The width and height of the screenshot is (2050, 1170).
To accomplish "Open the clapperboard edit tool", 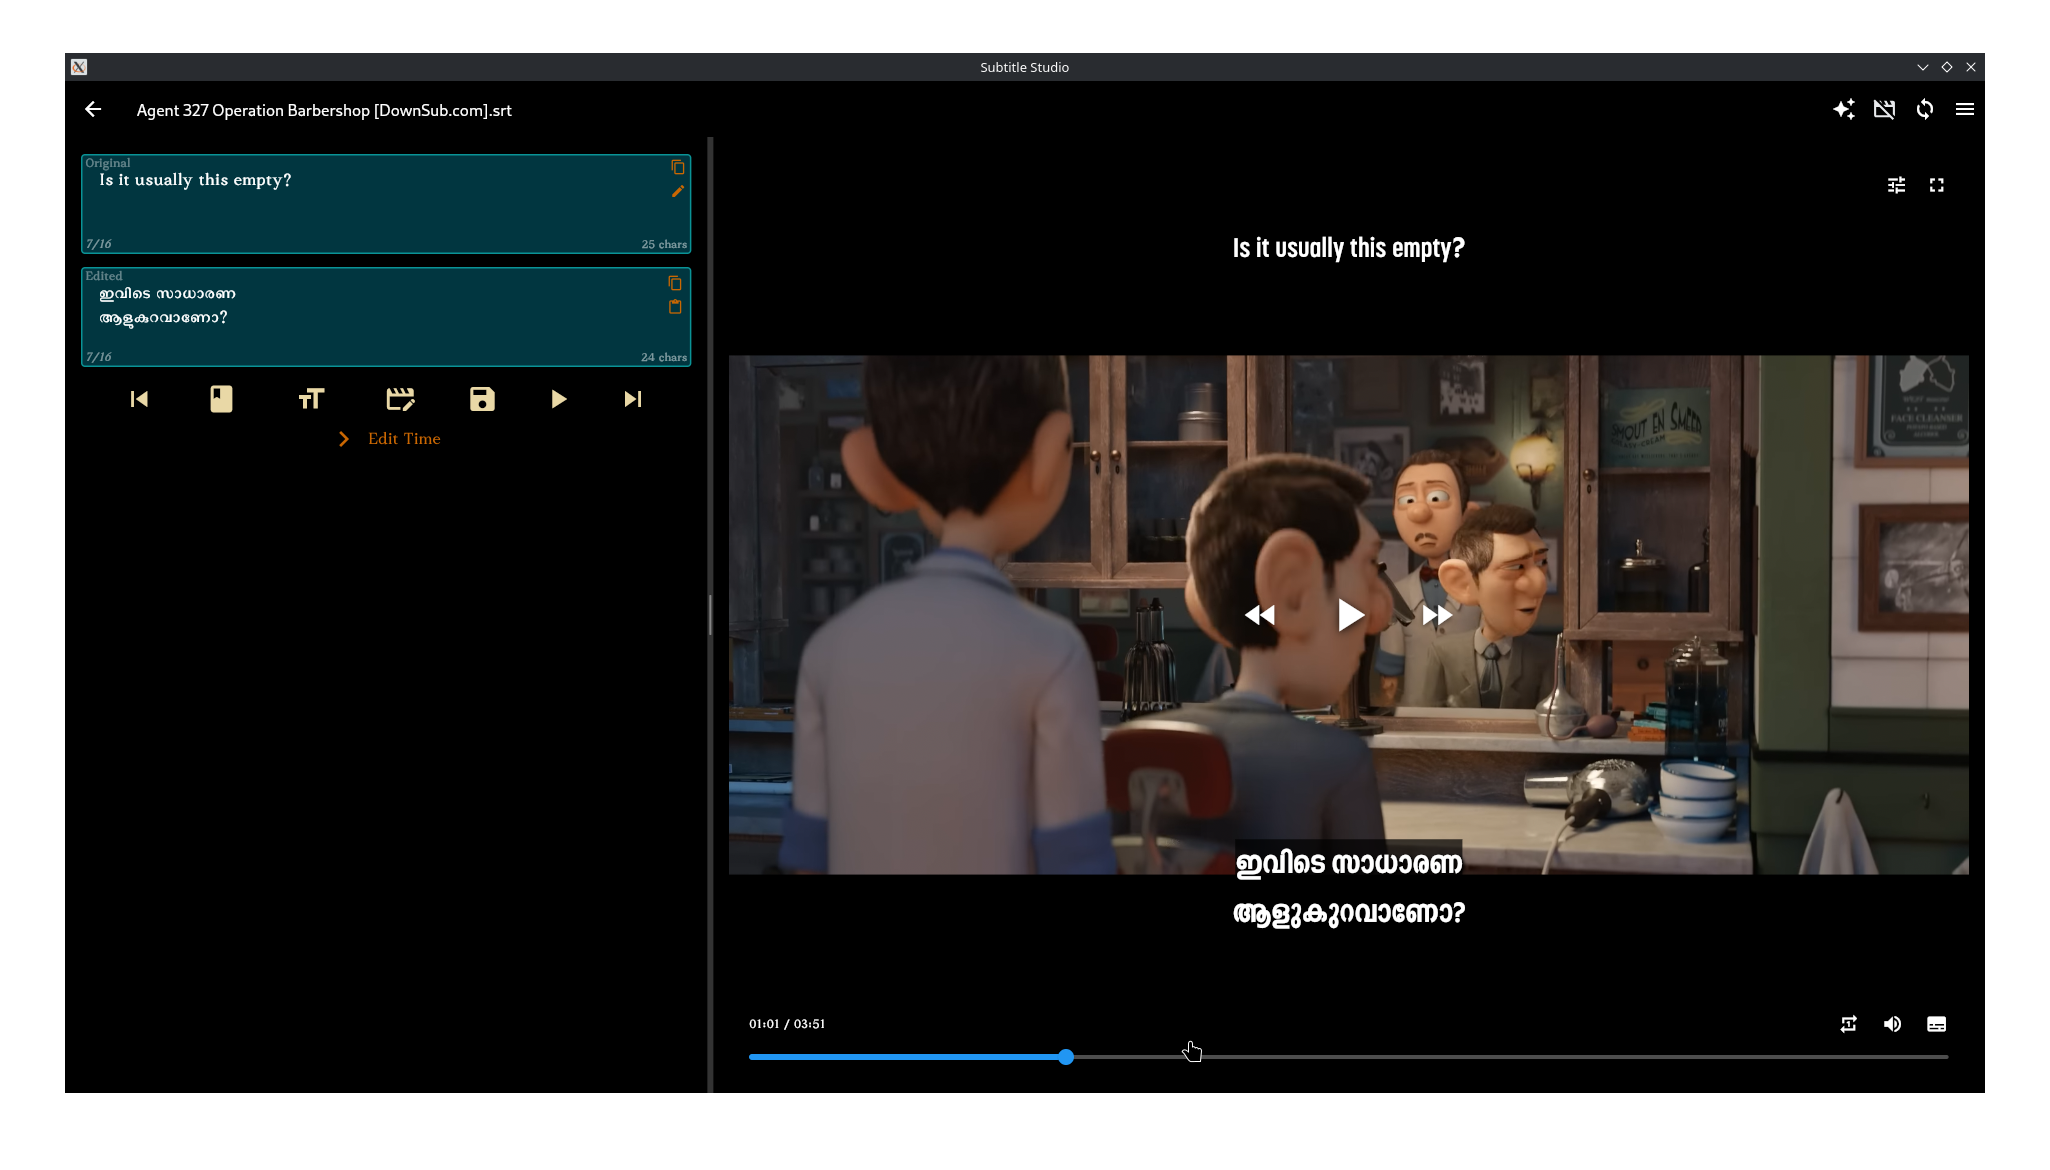I will (x=400, y=399).
